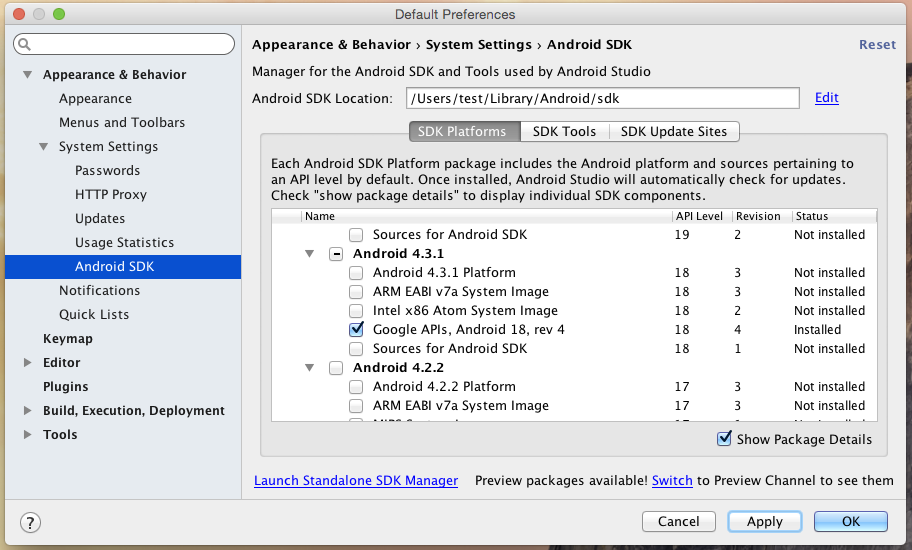This screenshot has height=550, width=912.
Task: Collapse the System Settings tree node
Action: pos(44,147)
